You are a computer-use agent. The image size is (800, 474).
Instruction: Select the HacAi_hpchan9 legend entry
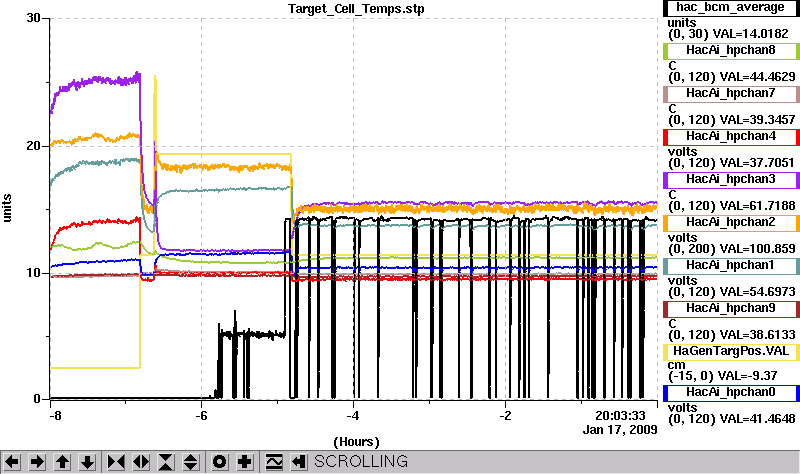730,309
